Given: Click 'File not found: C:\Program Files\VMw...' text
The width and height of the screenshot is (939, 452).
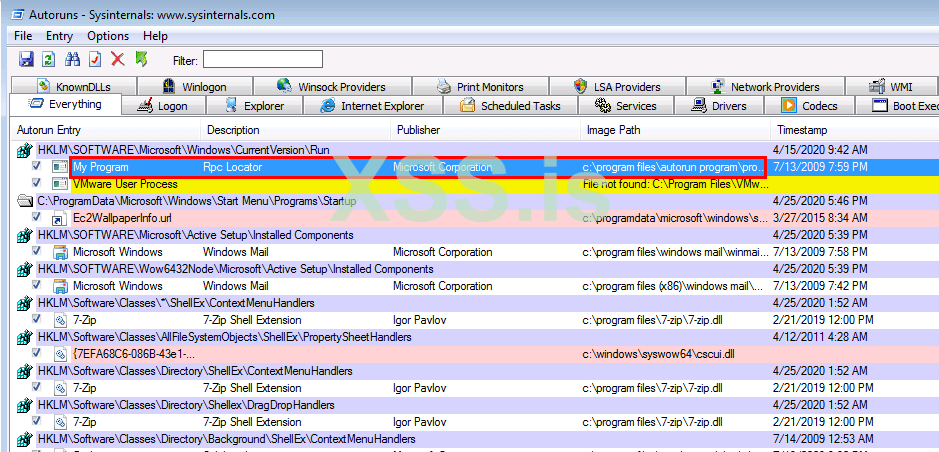Looking at the screenshot, I should tap(674, 184).
